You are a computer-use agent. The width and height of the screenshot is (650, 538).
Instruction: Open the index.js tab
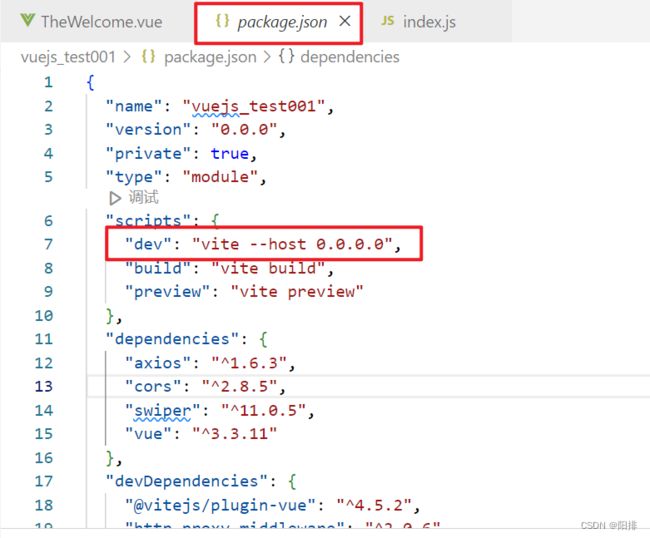[x=430, y=21]
